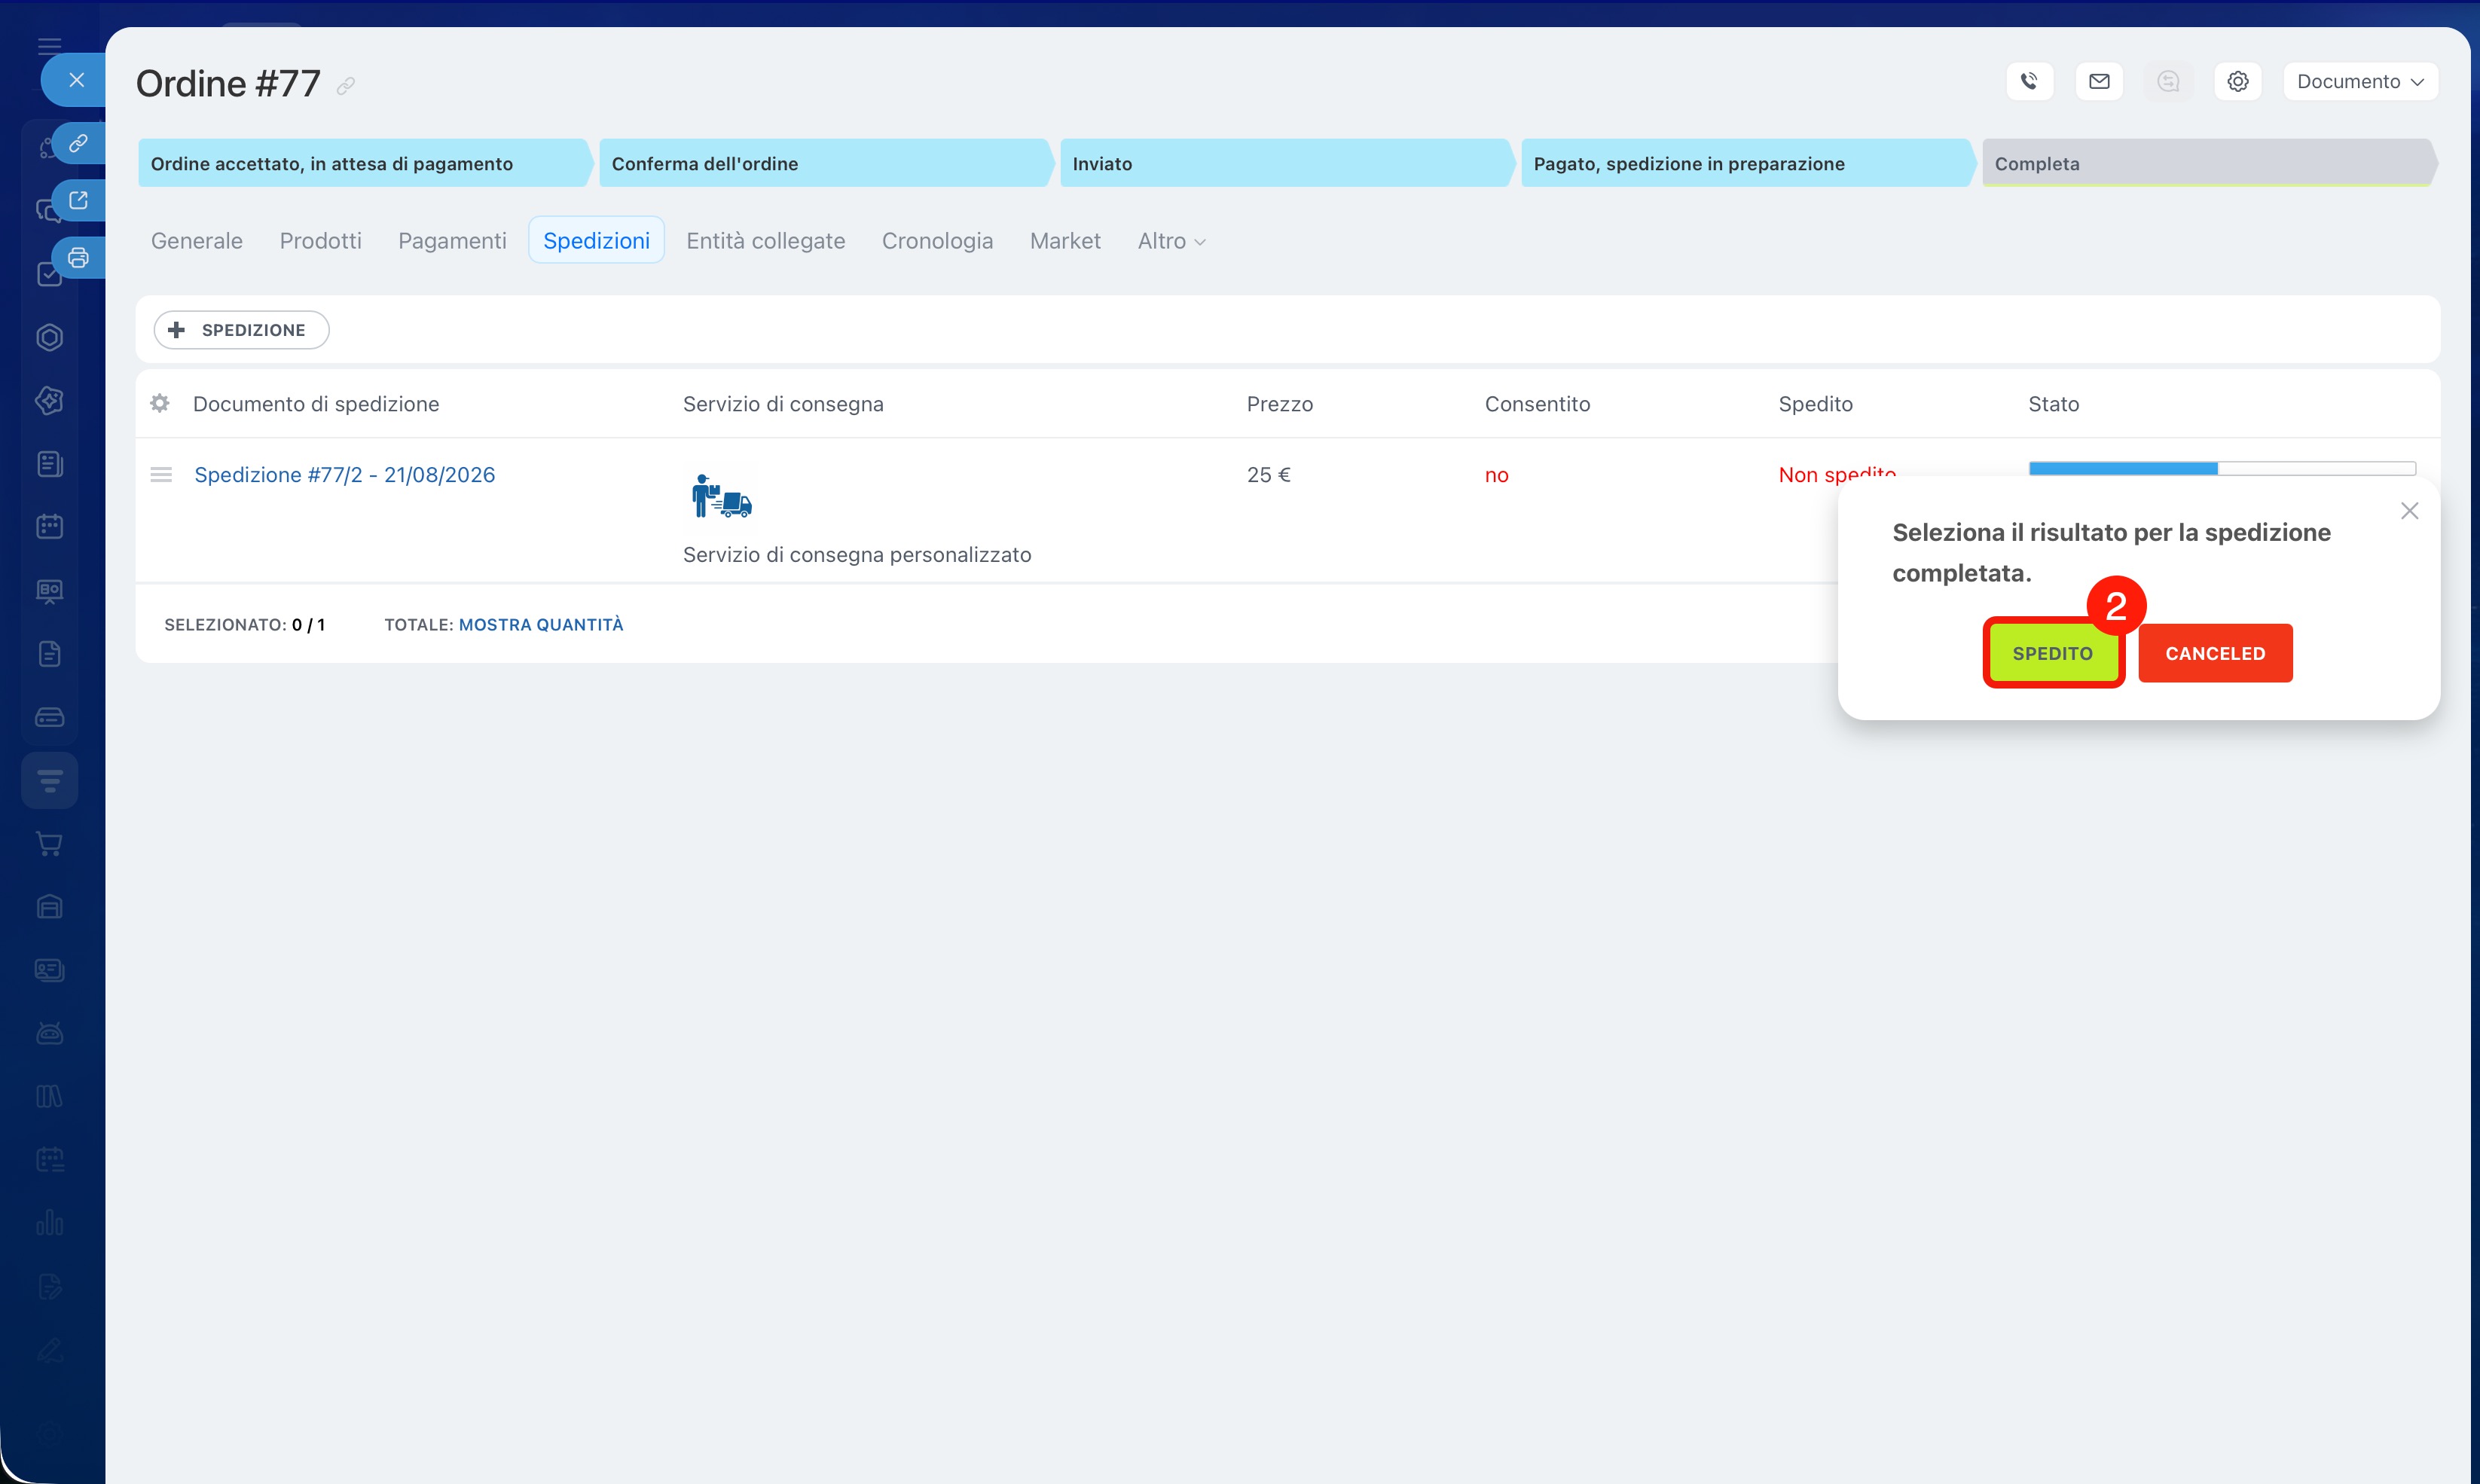Mark the shipment as SPEDITO
This screenshot has width=2480, height=1484.
pyautogui.click(x=2053, y=653)
